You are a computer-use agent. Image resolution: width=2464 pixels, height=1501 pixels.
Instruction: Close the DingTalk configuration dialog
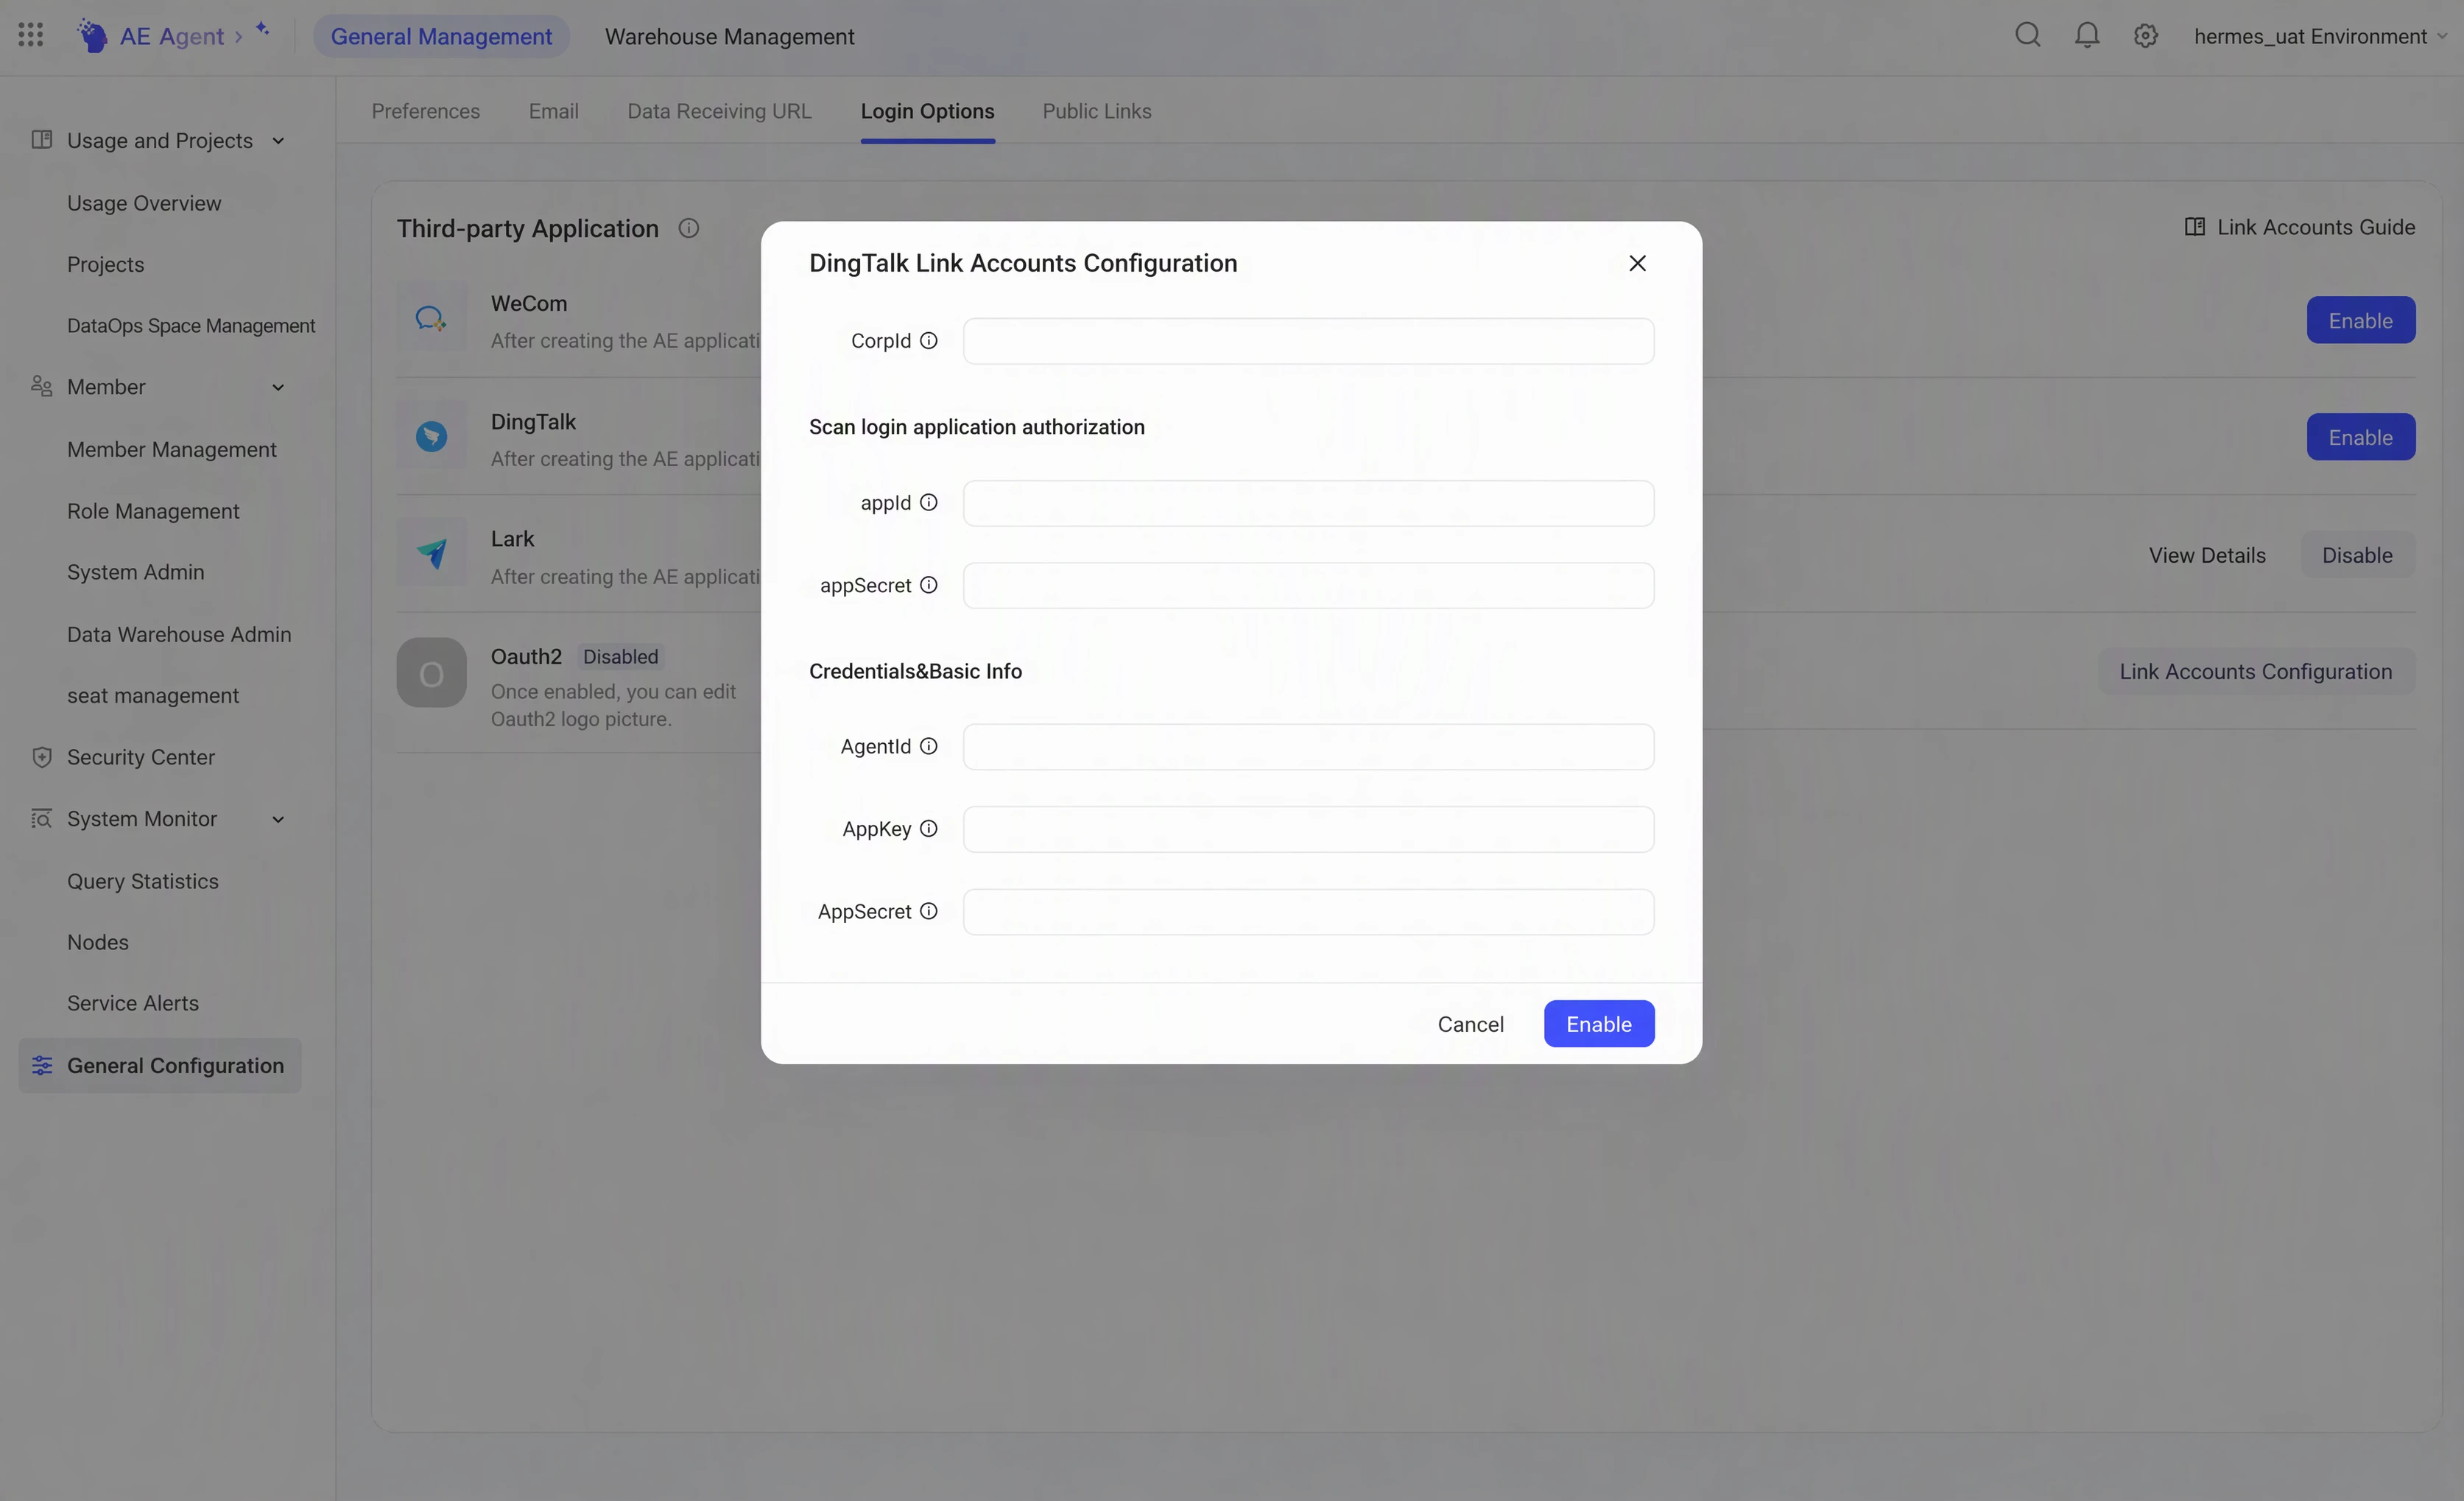pos(1637,263)
